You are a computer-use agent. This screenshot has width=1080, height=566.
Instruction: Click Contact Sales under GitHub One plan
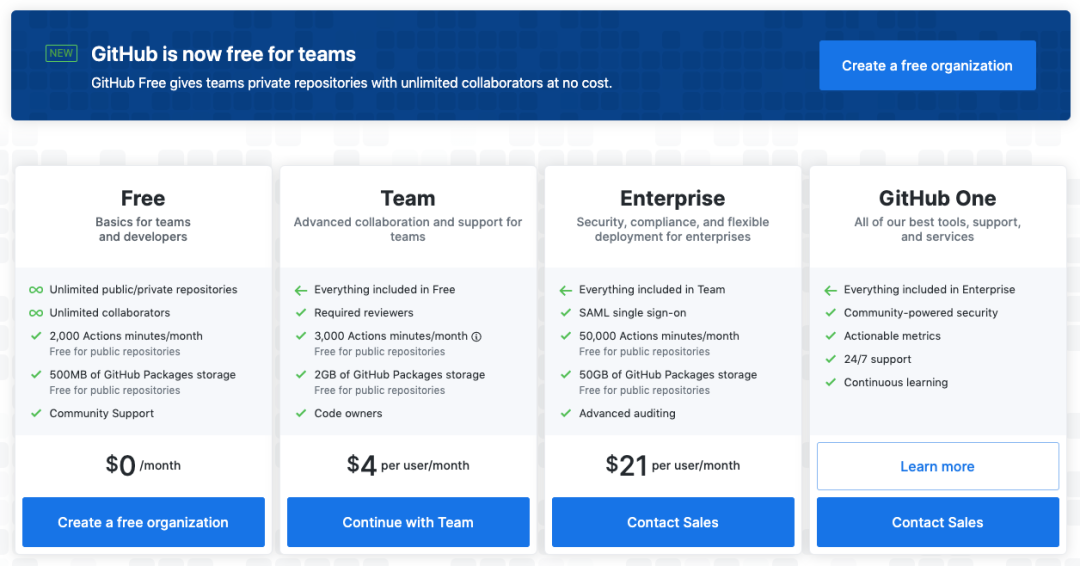click(x=937, y=522)
